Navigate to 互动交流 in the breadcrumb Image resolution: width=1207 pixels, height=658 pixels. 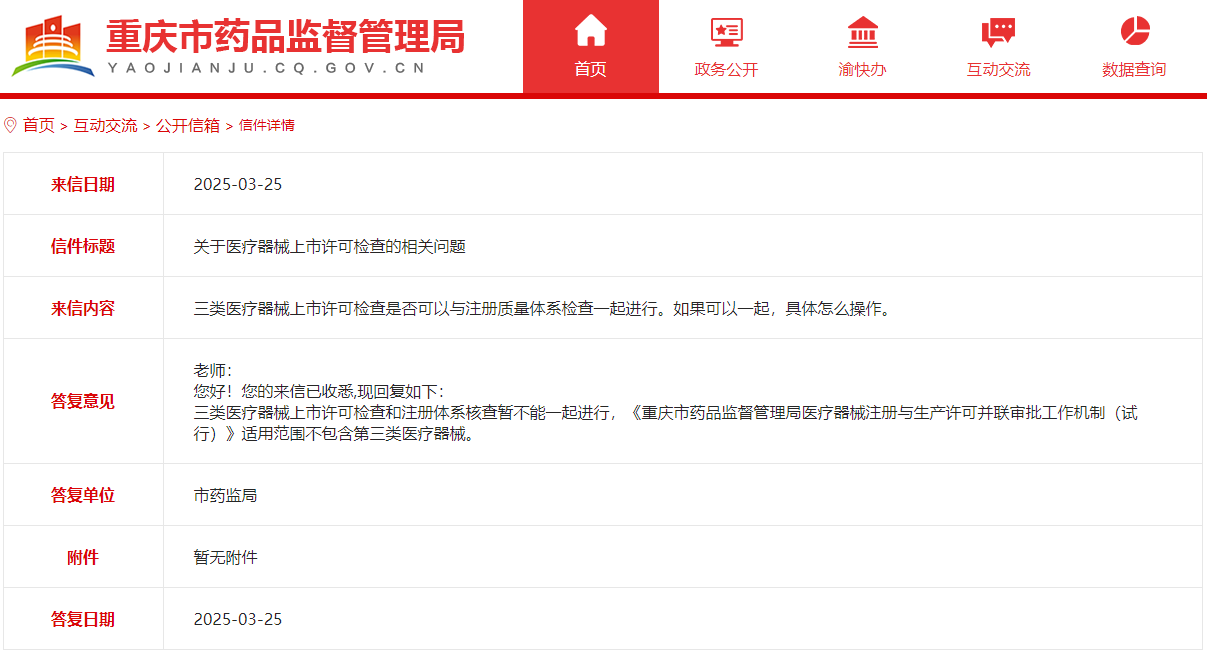105,125
